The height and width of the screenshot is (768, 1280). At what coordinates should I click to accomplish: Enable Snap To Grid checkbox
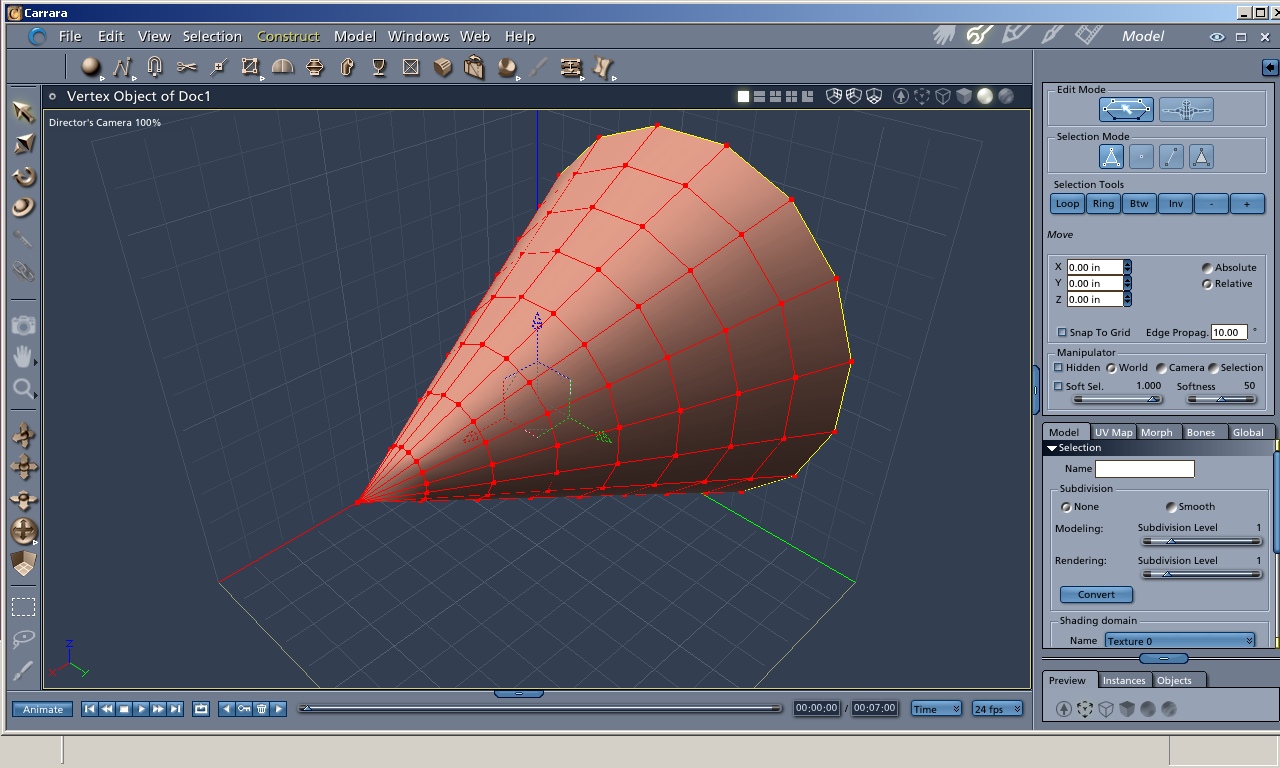pos(1062,332)
